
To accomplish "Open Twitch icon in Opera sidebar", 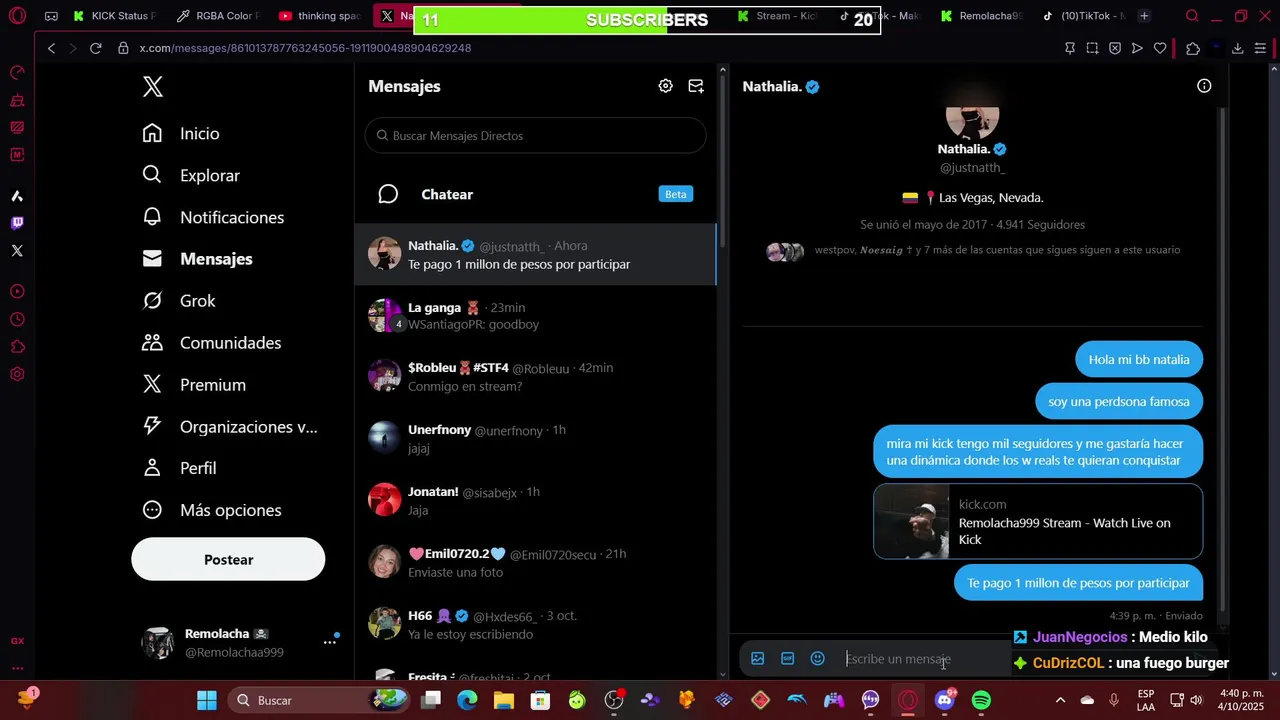I will click(17, 223).
